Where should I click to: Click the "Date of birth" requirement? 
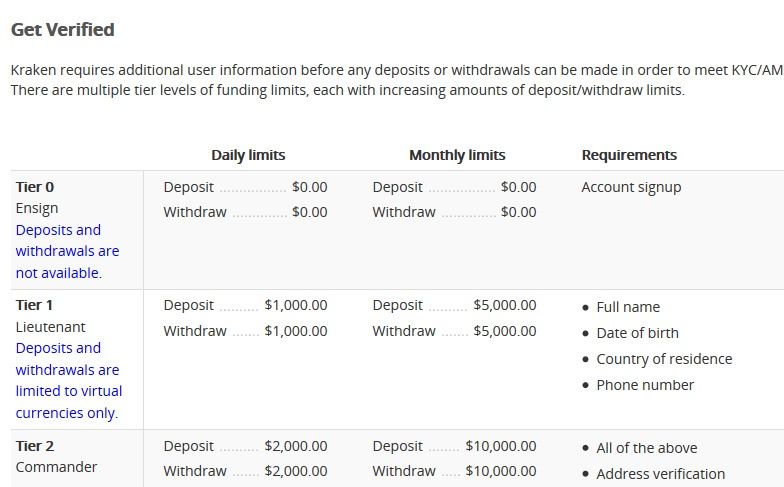[x=637, y=333]
